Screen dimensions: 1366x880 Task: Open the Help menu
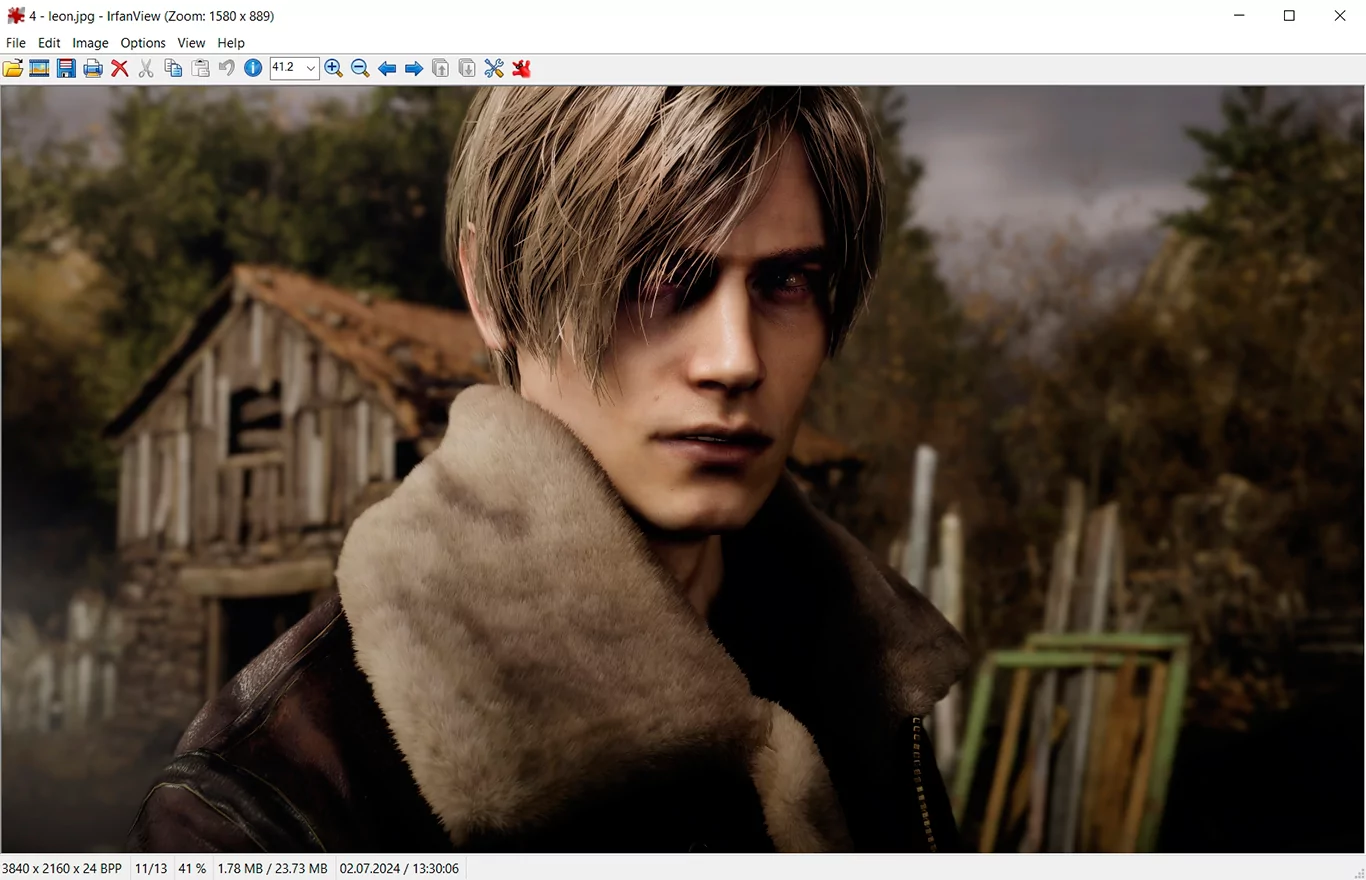coord(231,43)
